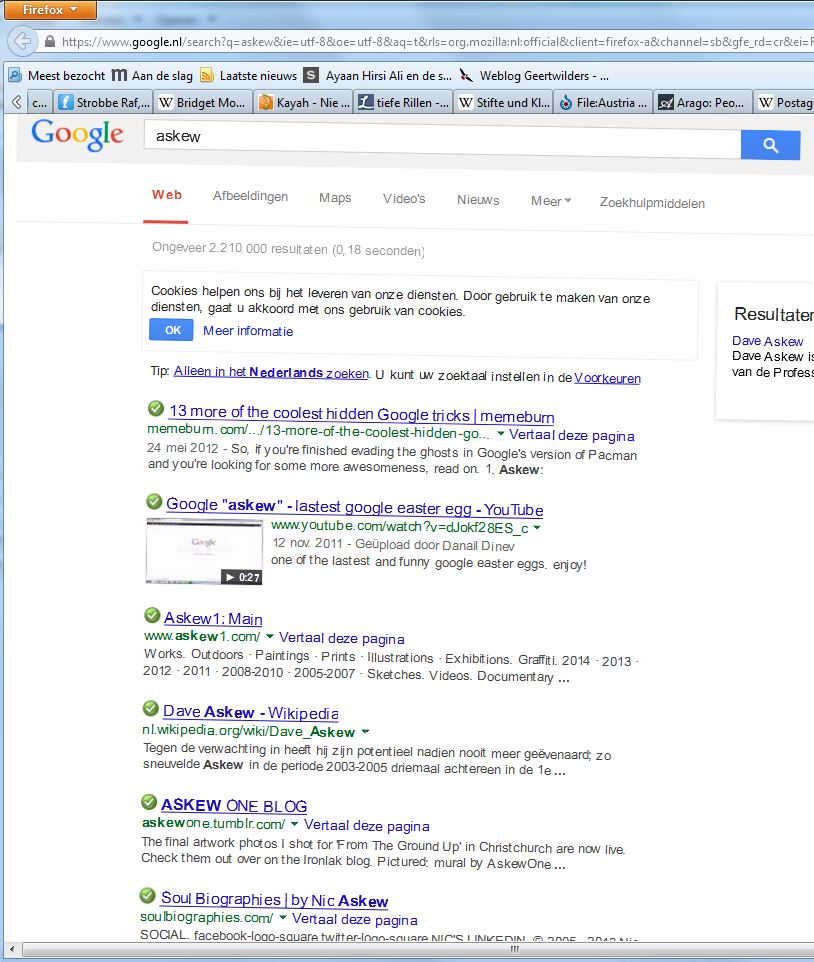
Task: Expand dropdown arrow after askewone.tumblr.com
Action: click(x=294, y=824)
